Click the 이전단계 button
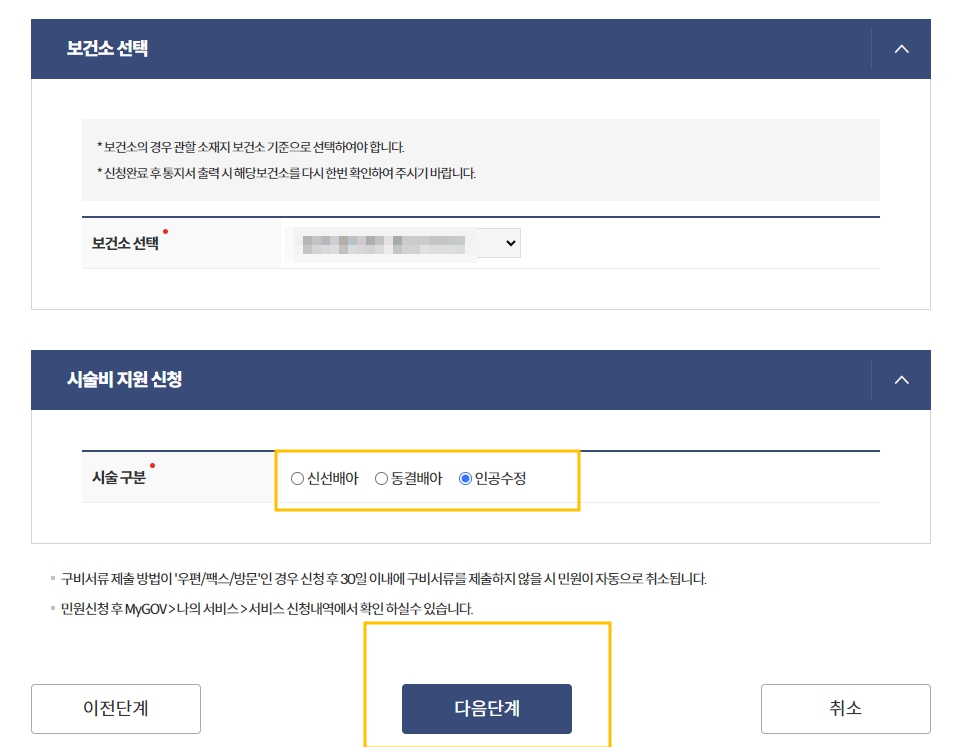 [116, 708]
